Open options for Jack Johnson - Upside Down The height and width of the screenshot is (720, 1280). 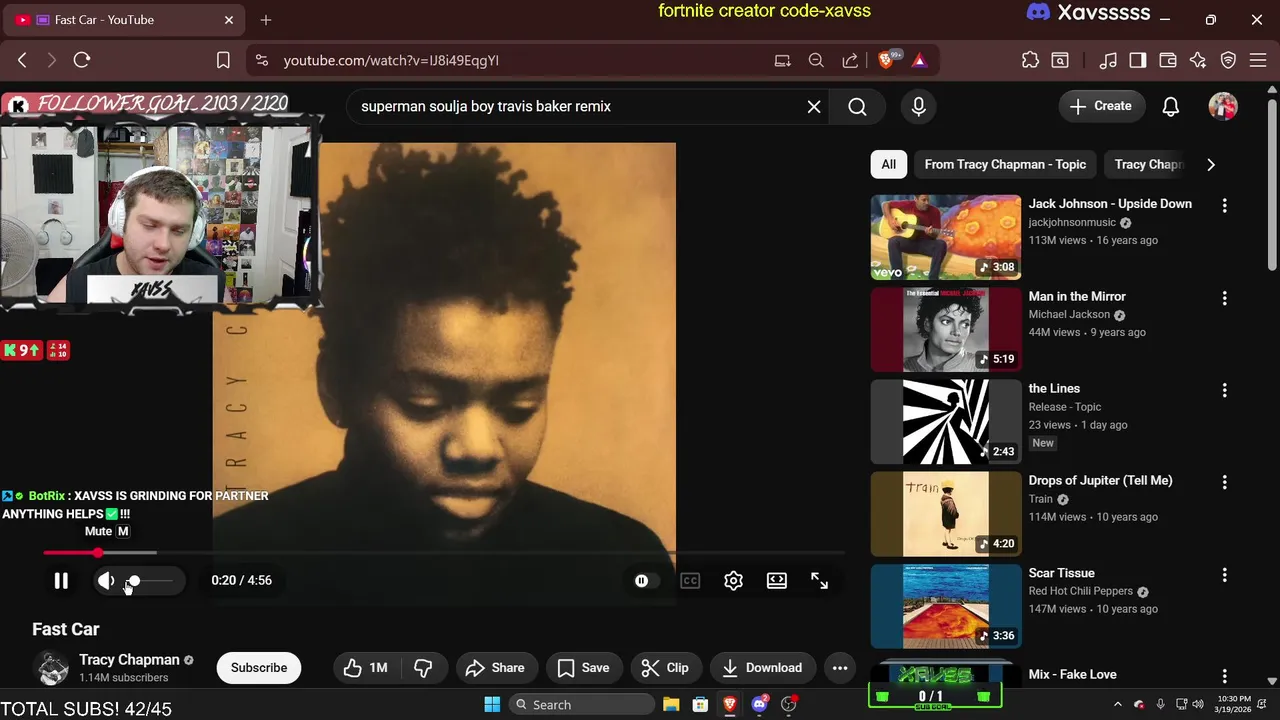pos(1225,205)
